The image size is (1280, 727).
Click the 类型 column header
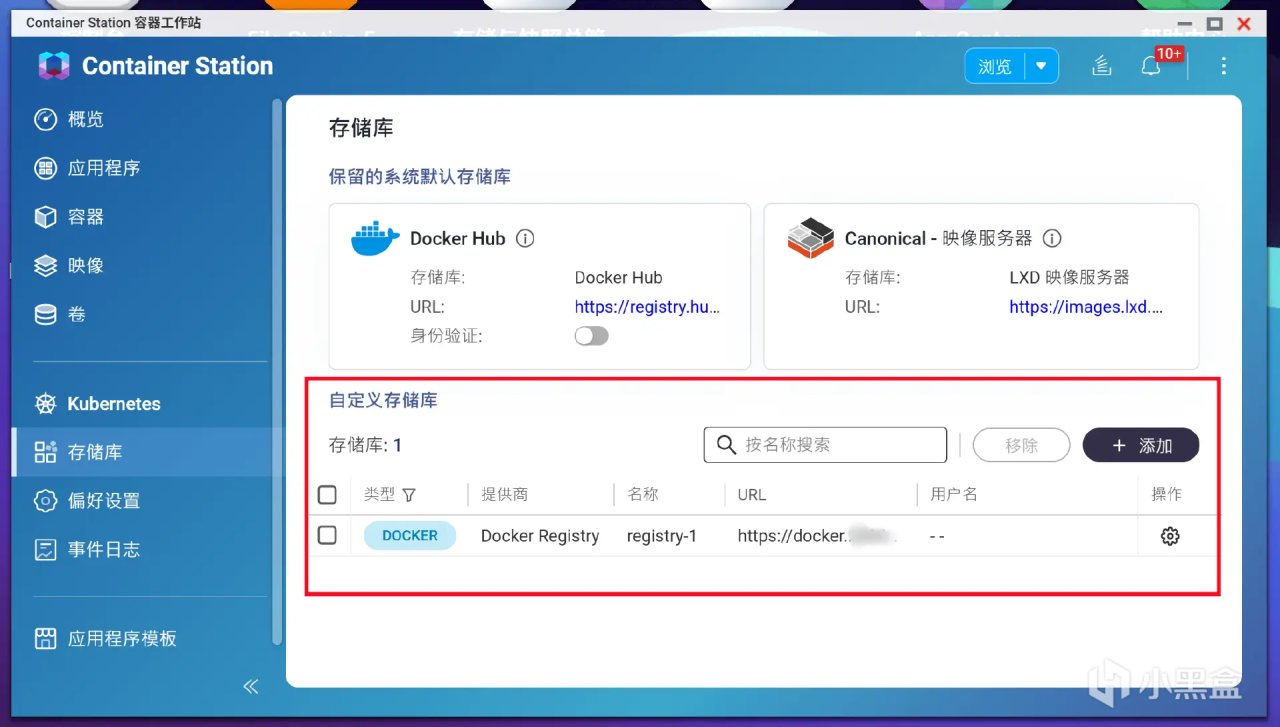pyautogui.click(x=379, y=494)
